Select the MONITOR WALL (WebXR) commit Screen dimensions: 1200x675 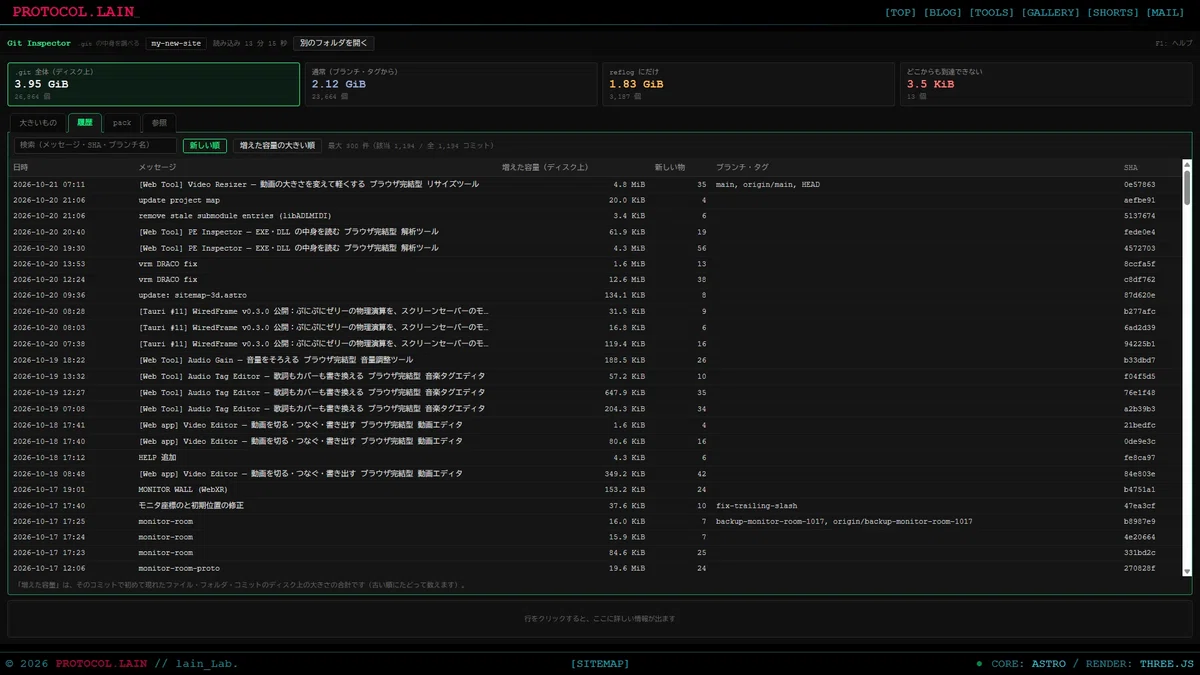(x=595, y=489)
